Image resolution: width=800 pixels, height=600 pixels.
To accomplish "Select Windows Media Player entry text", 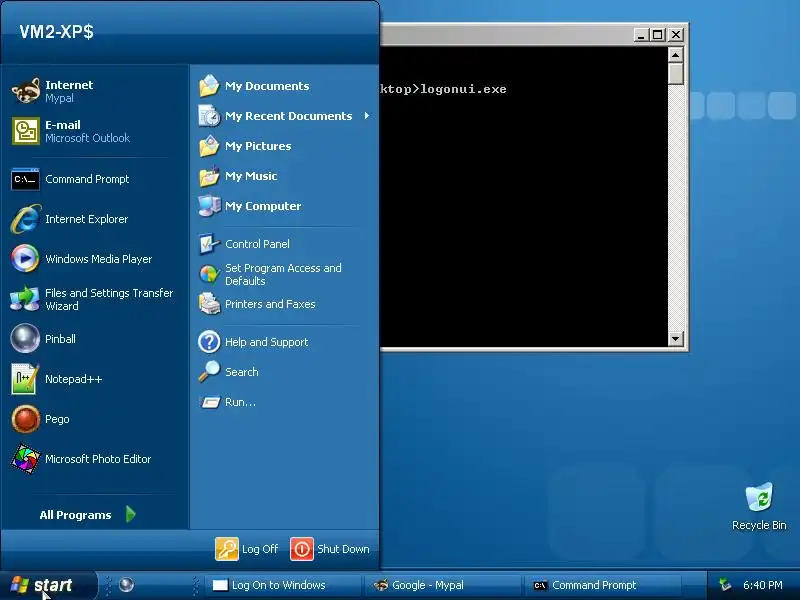I will point(98,259).
